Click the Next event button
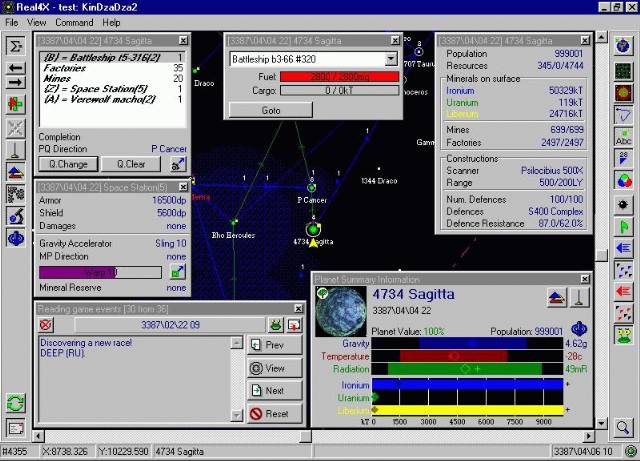Viewport: 640px width, 461px height. click(275, 391)
